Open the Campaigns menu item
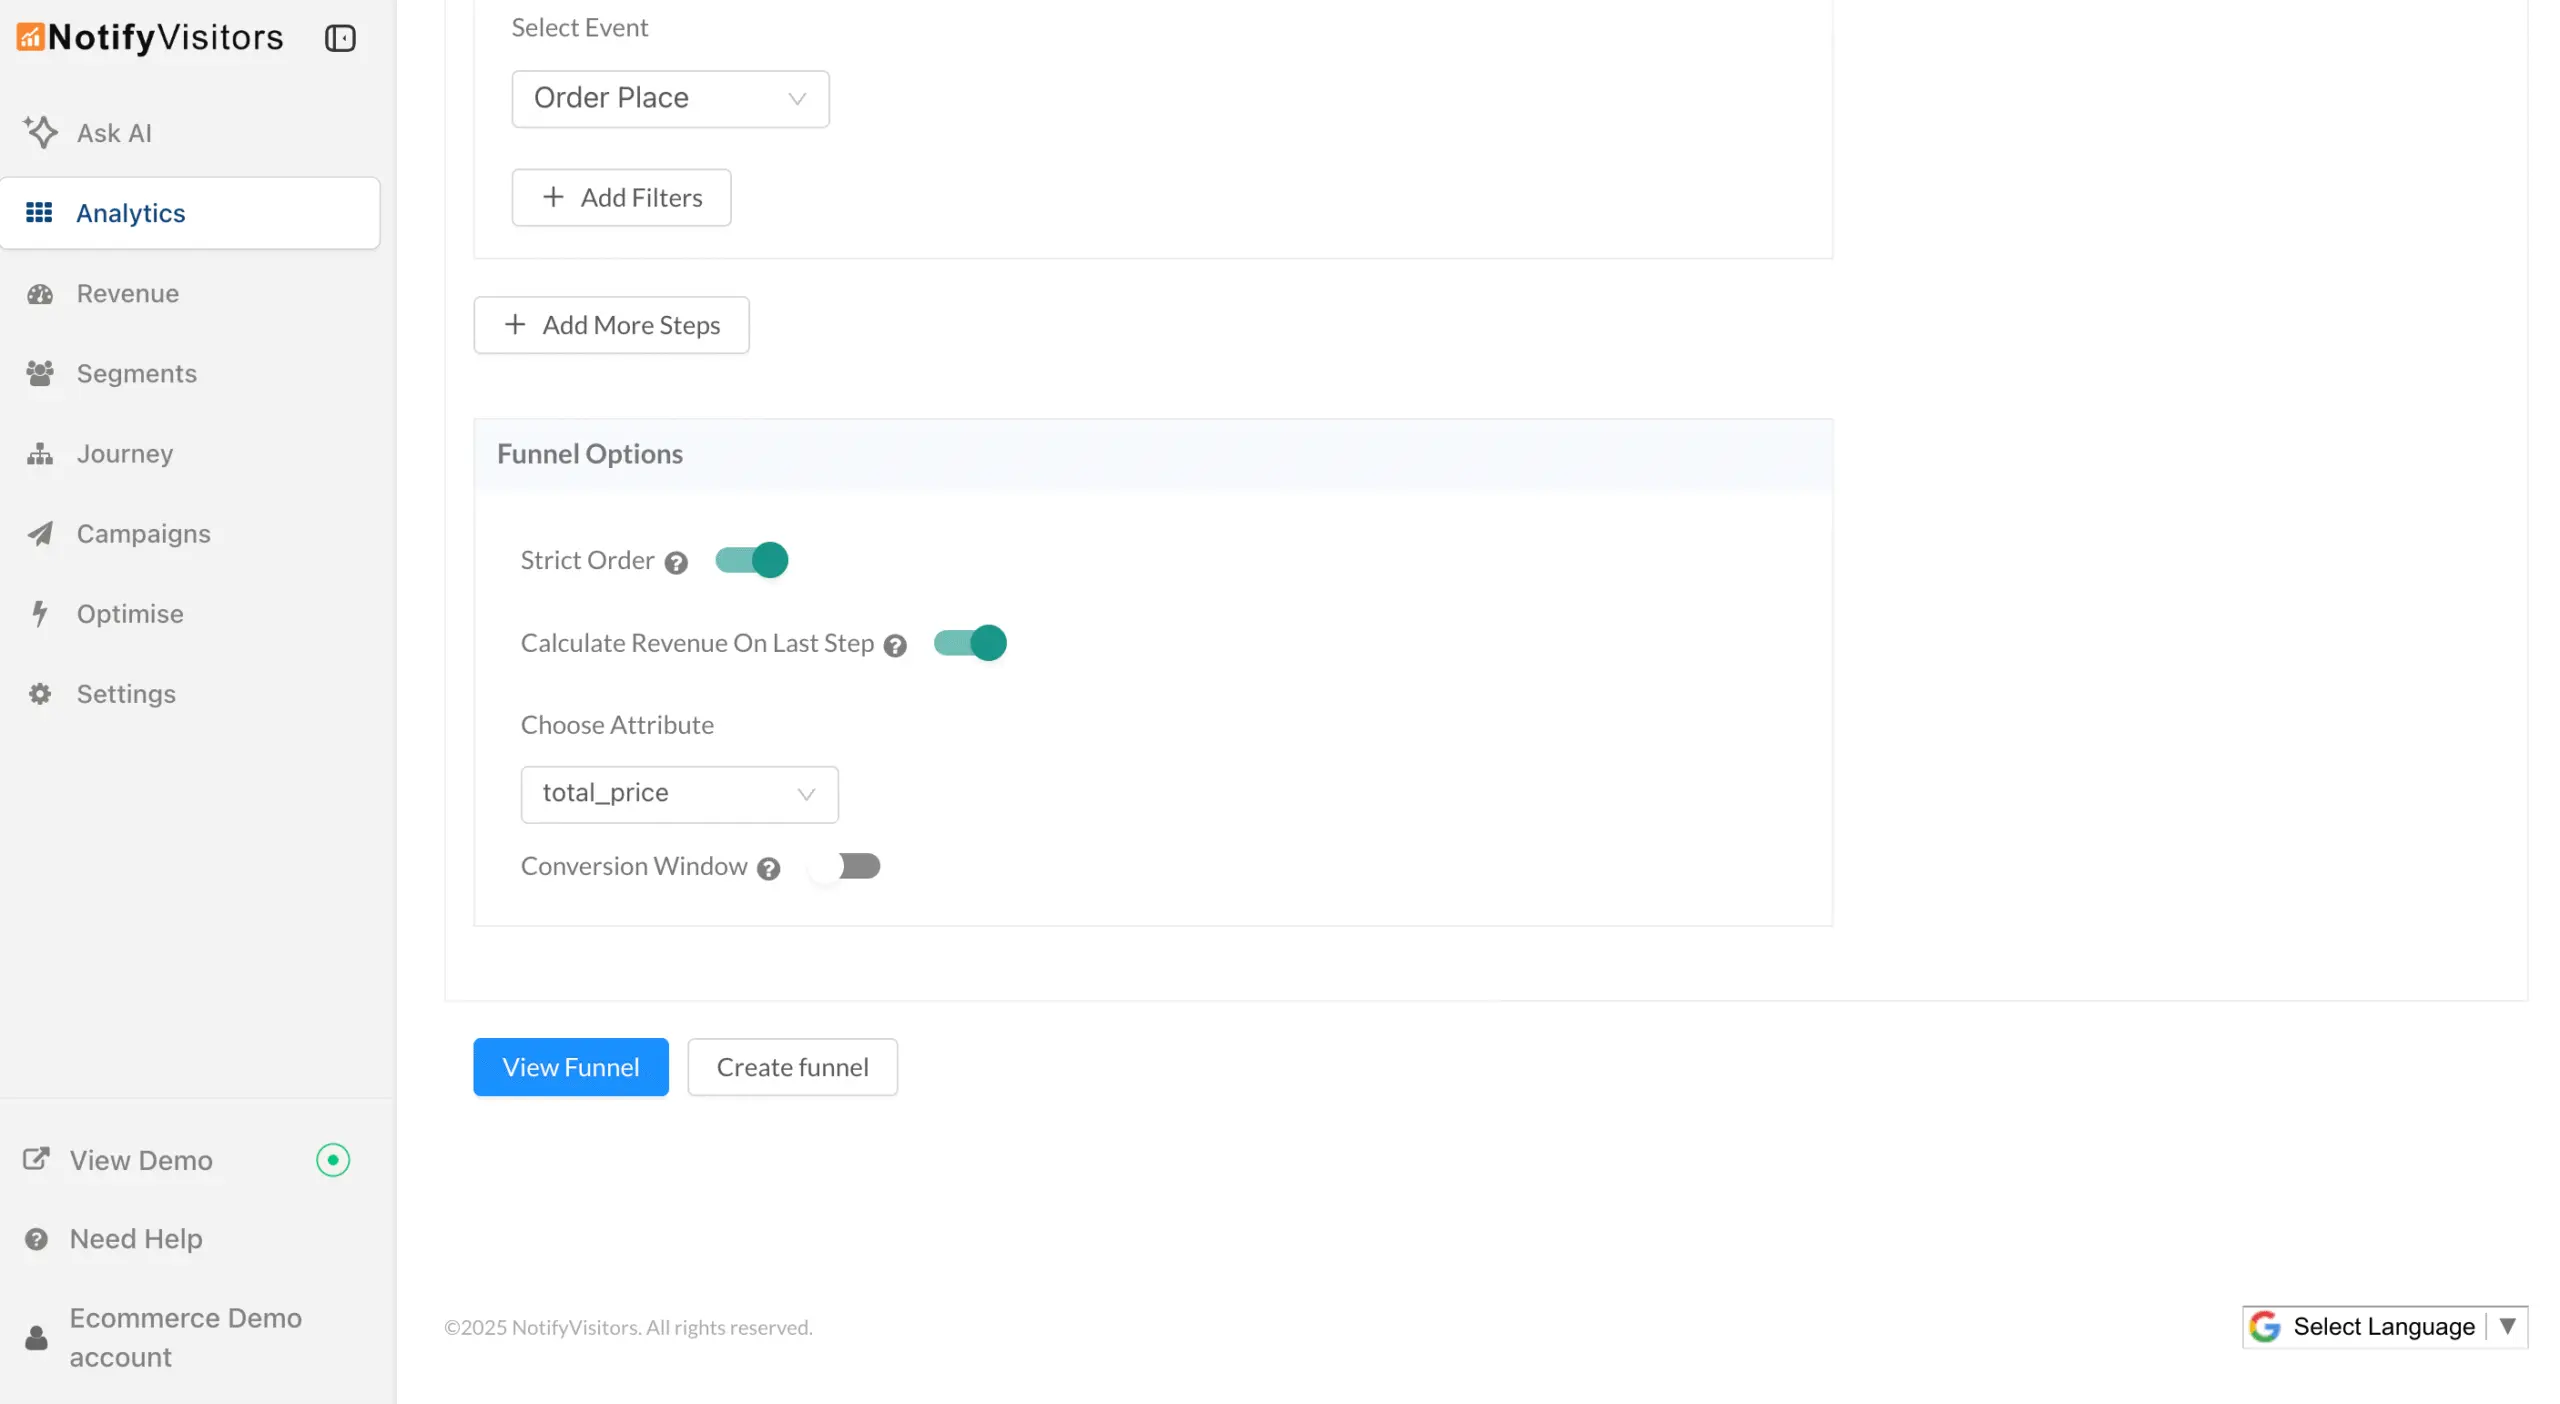 tap(143, 533)
